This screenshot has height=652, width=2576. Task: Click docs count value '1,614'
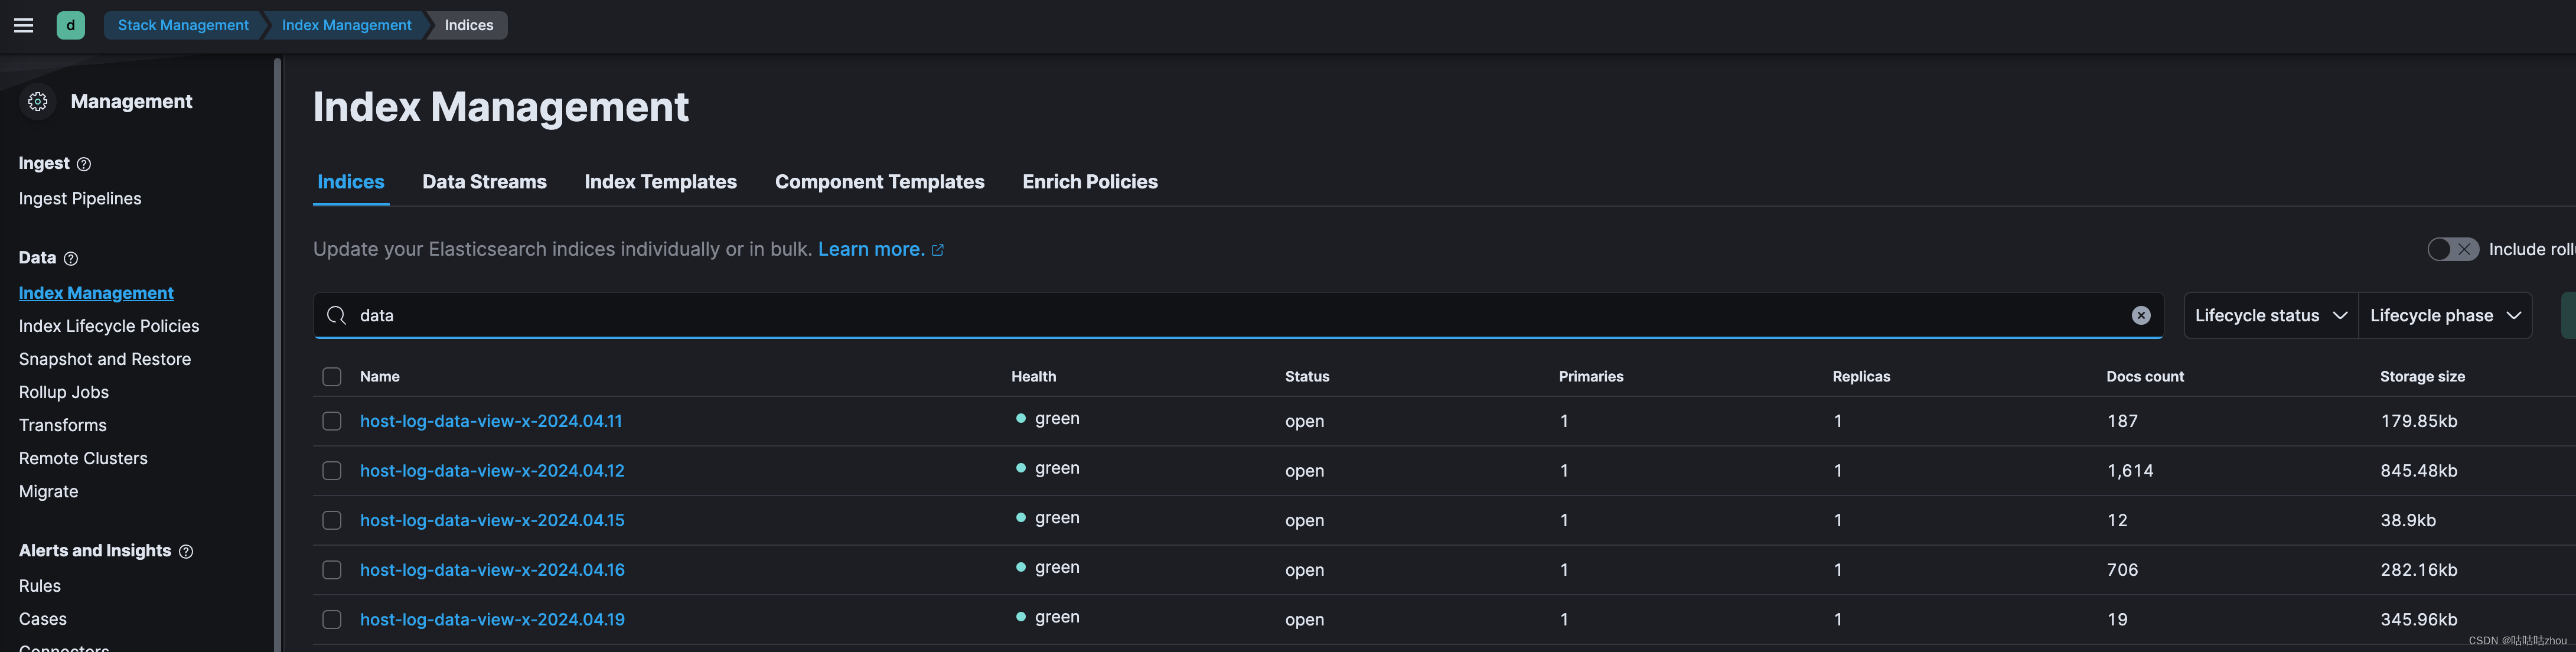pyautogui.click(x=2130, y=471)
